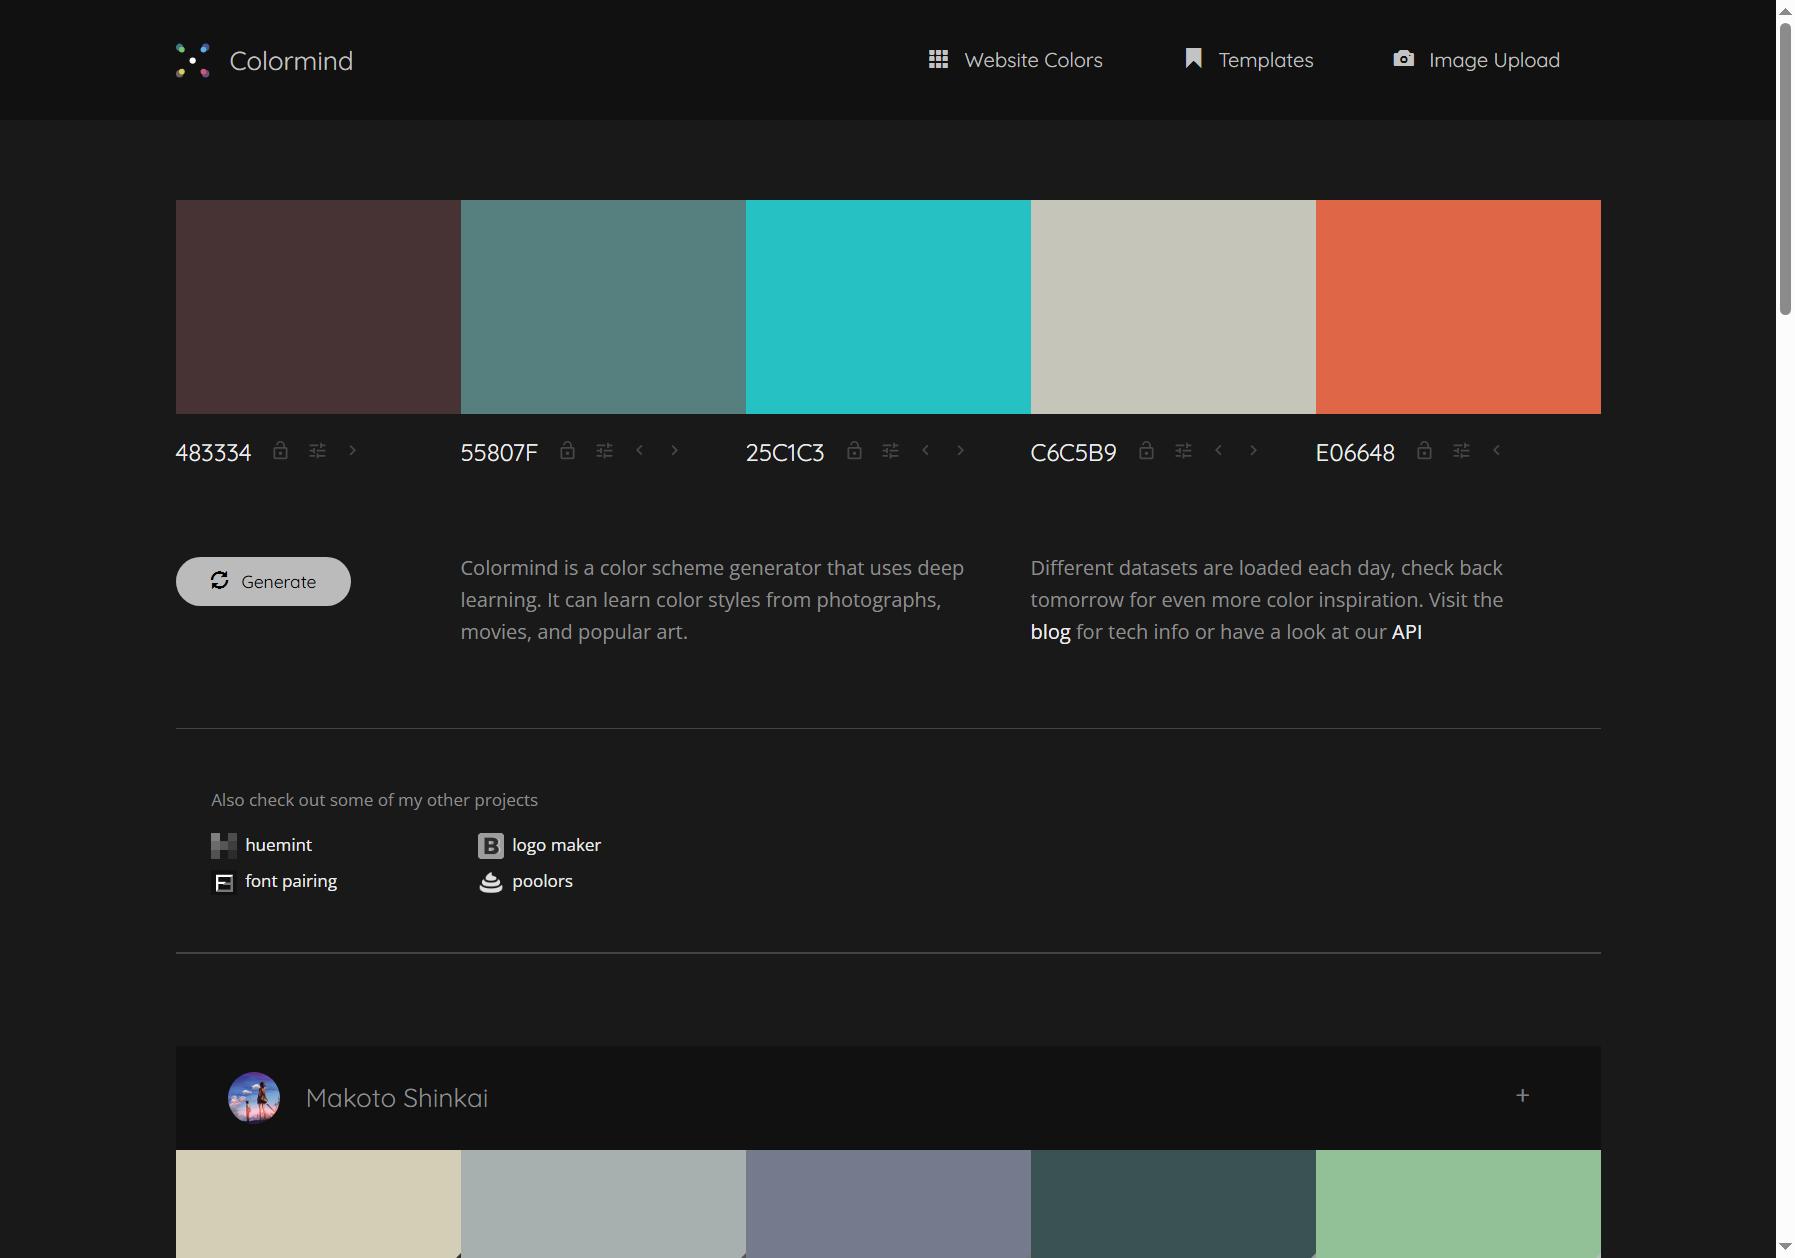Move 25C1C3 color to the left
This screenshot has width=1795, height=1258.
(926, 450)
